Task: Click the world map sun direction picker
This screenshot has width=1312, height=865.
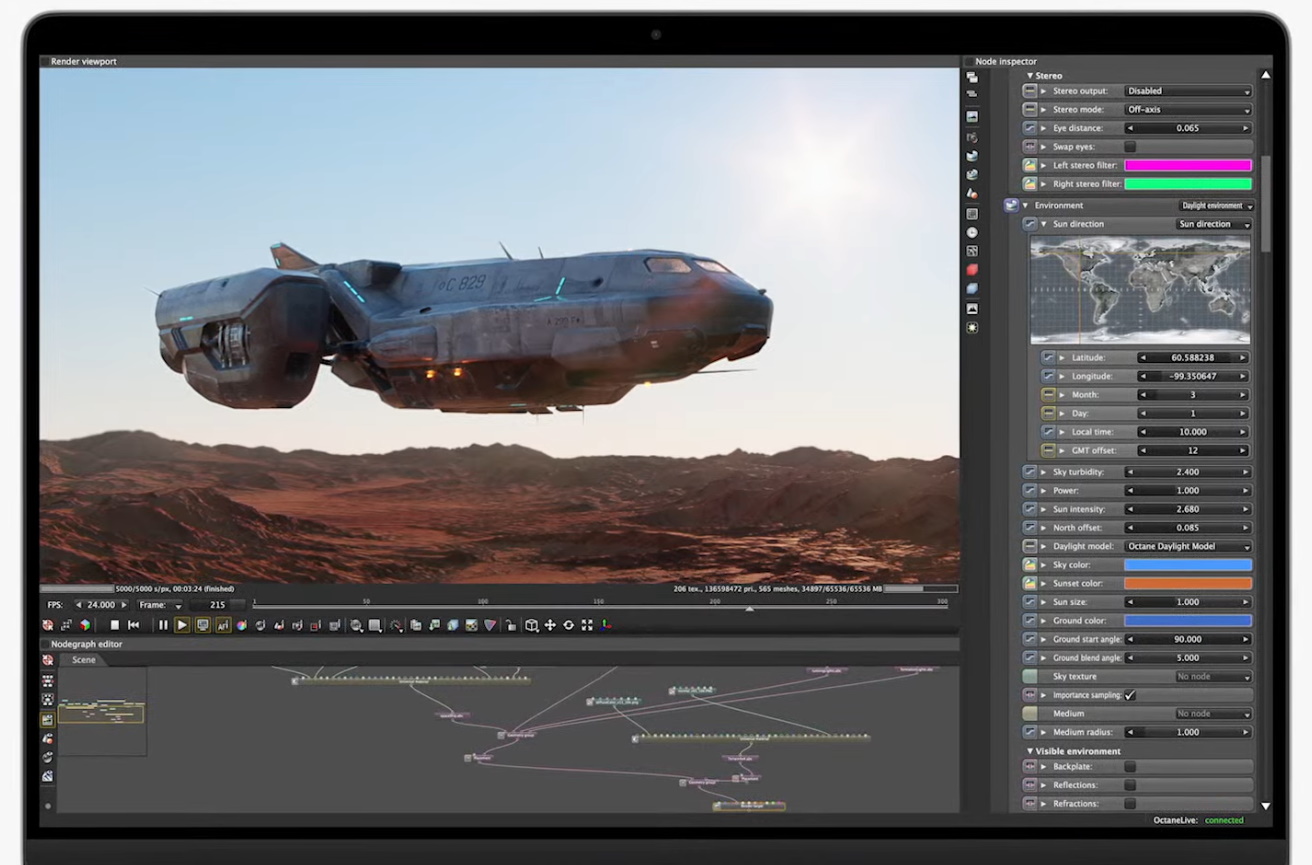Action: [1140, 291]
